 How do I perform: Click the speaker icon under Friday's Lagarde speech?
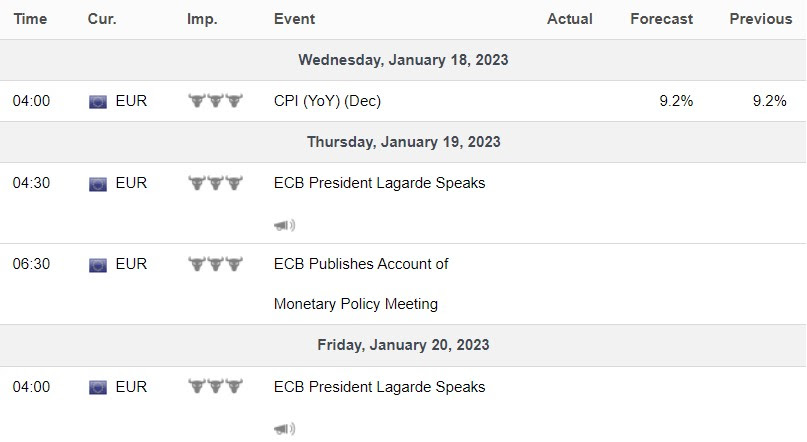284,429
